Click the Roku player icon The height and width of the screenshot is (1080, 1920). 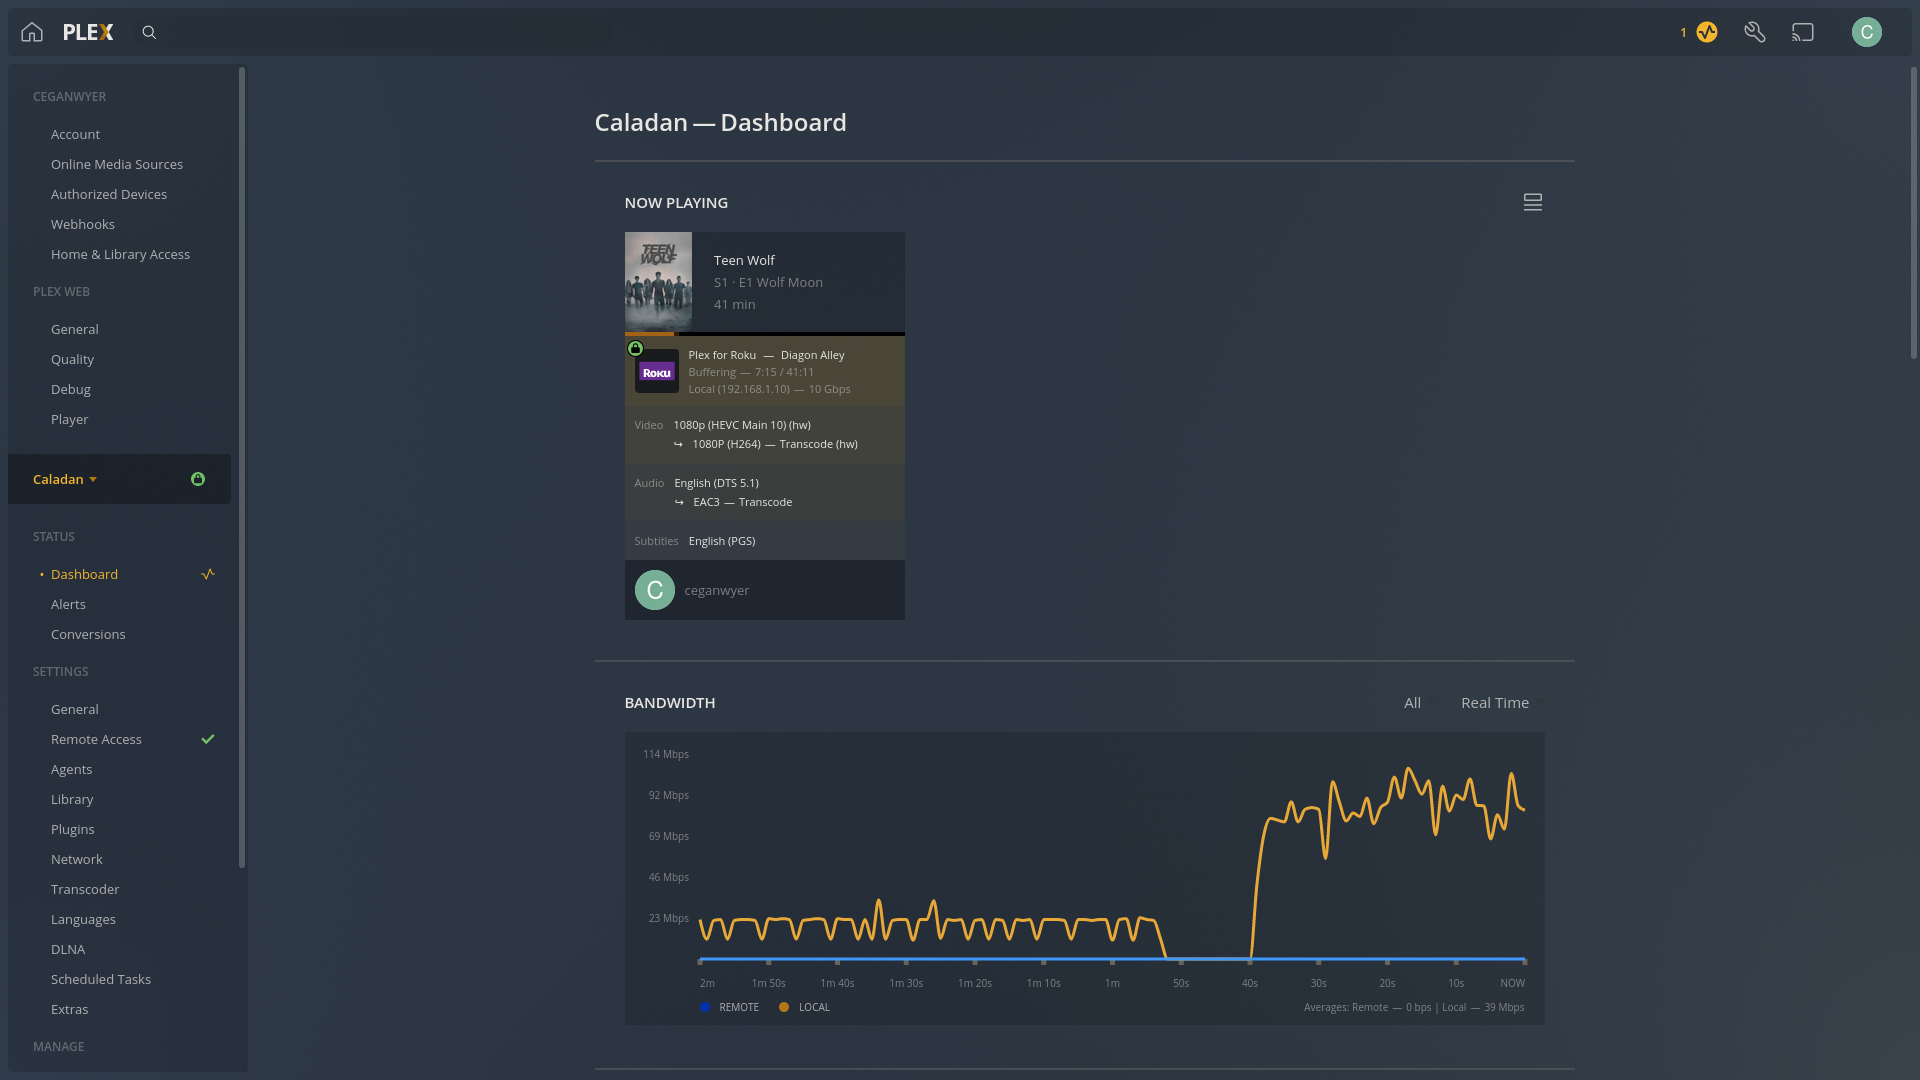[x=657, y=372]
